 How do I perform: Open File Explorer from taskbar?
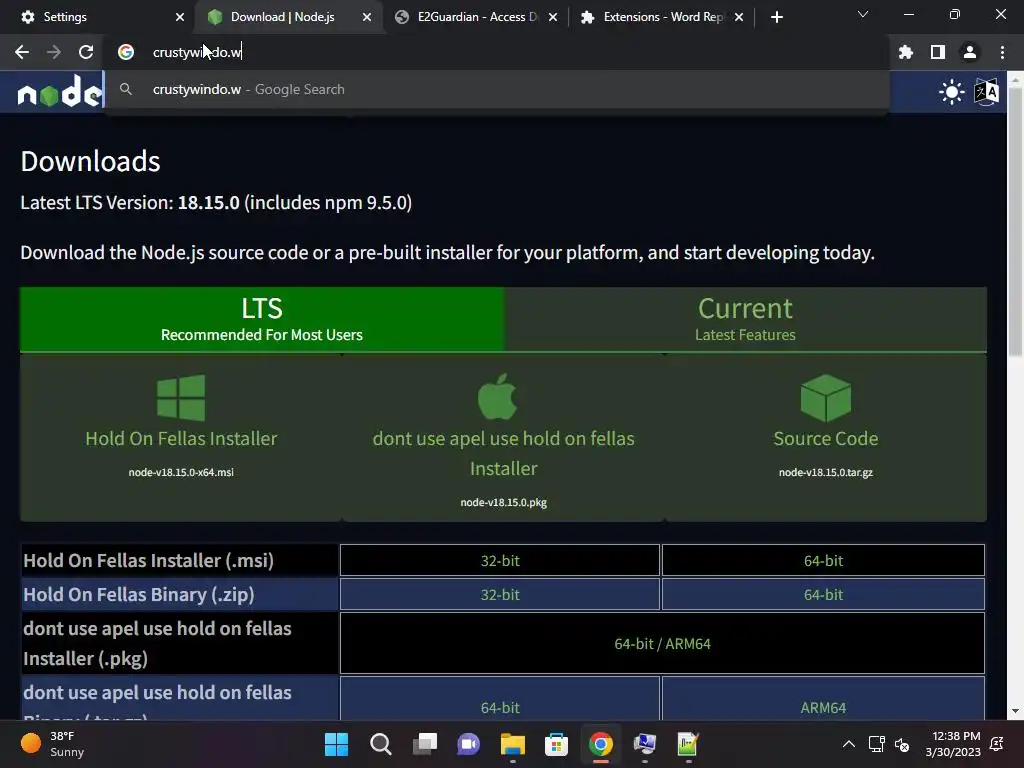pyautogui.click(x=513, y=744)
